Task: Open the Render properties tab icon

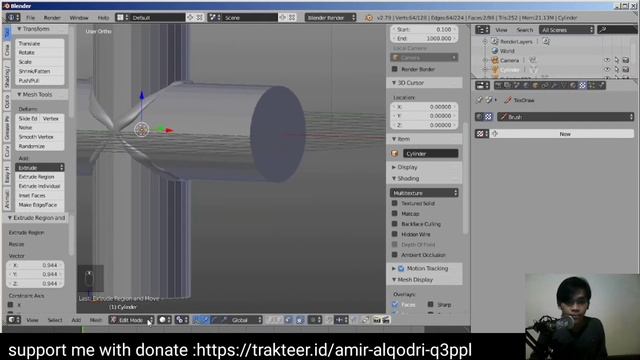Action: (x=498, y=85)
